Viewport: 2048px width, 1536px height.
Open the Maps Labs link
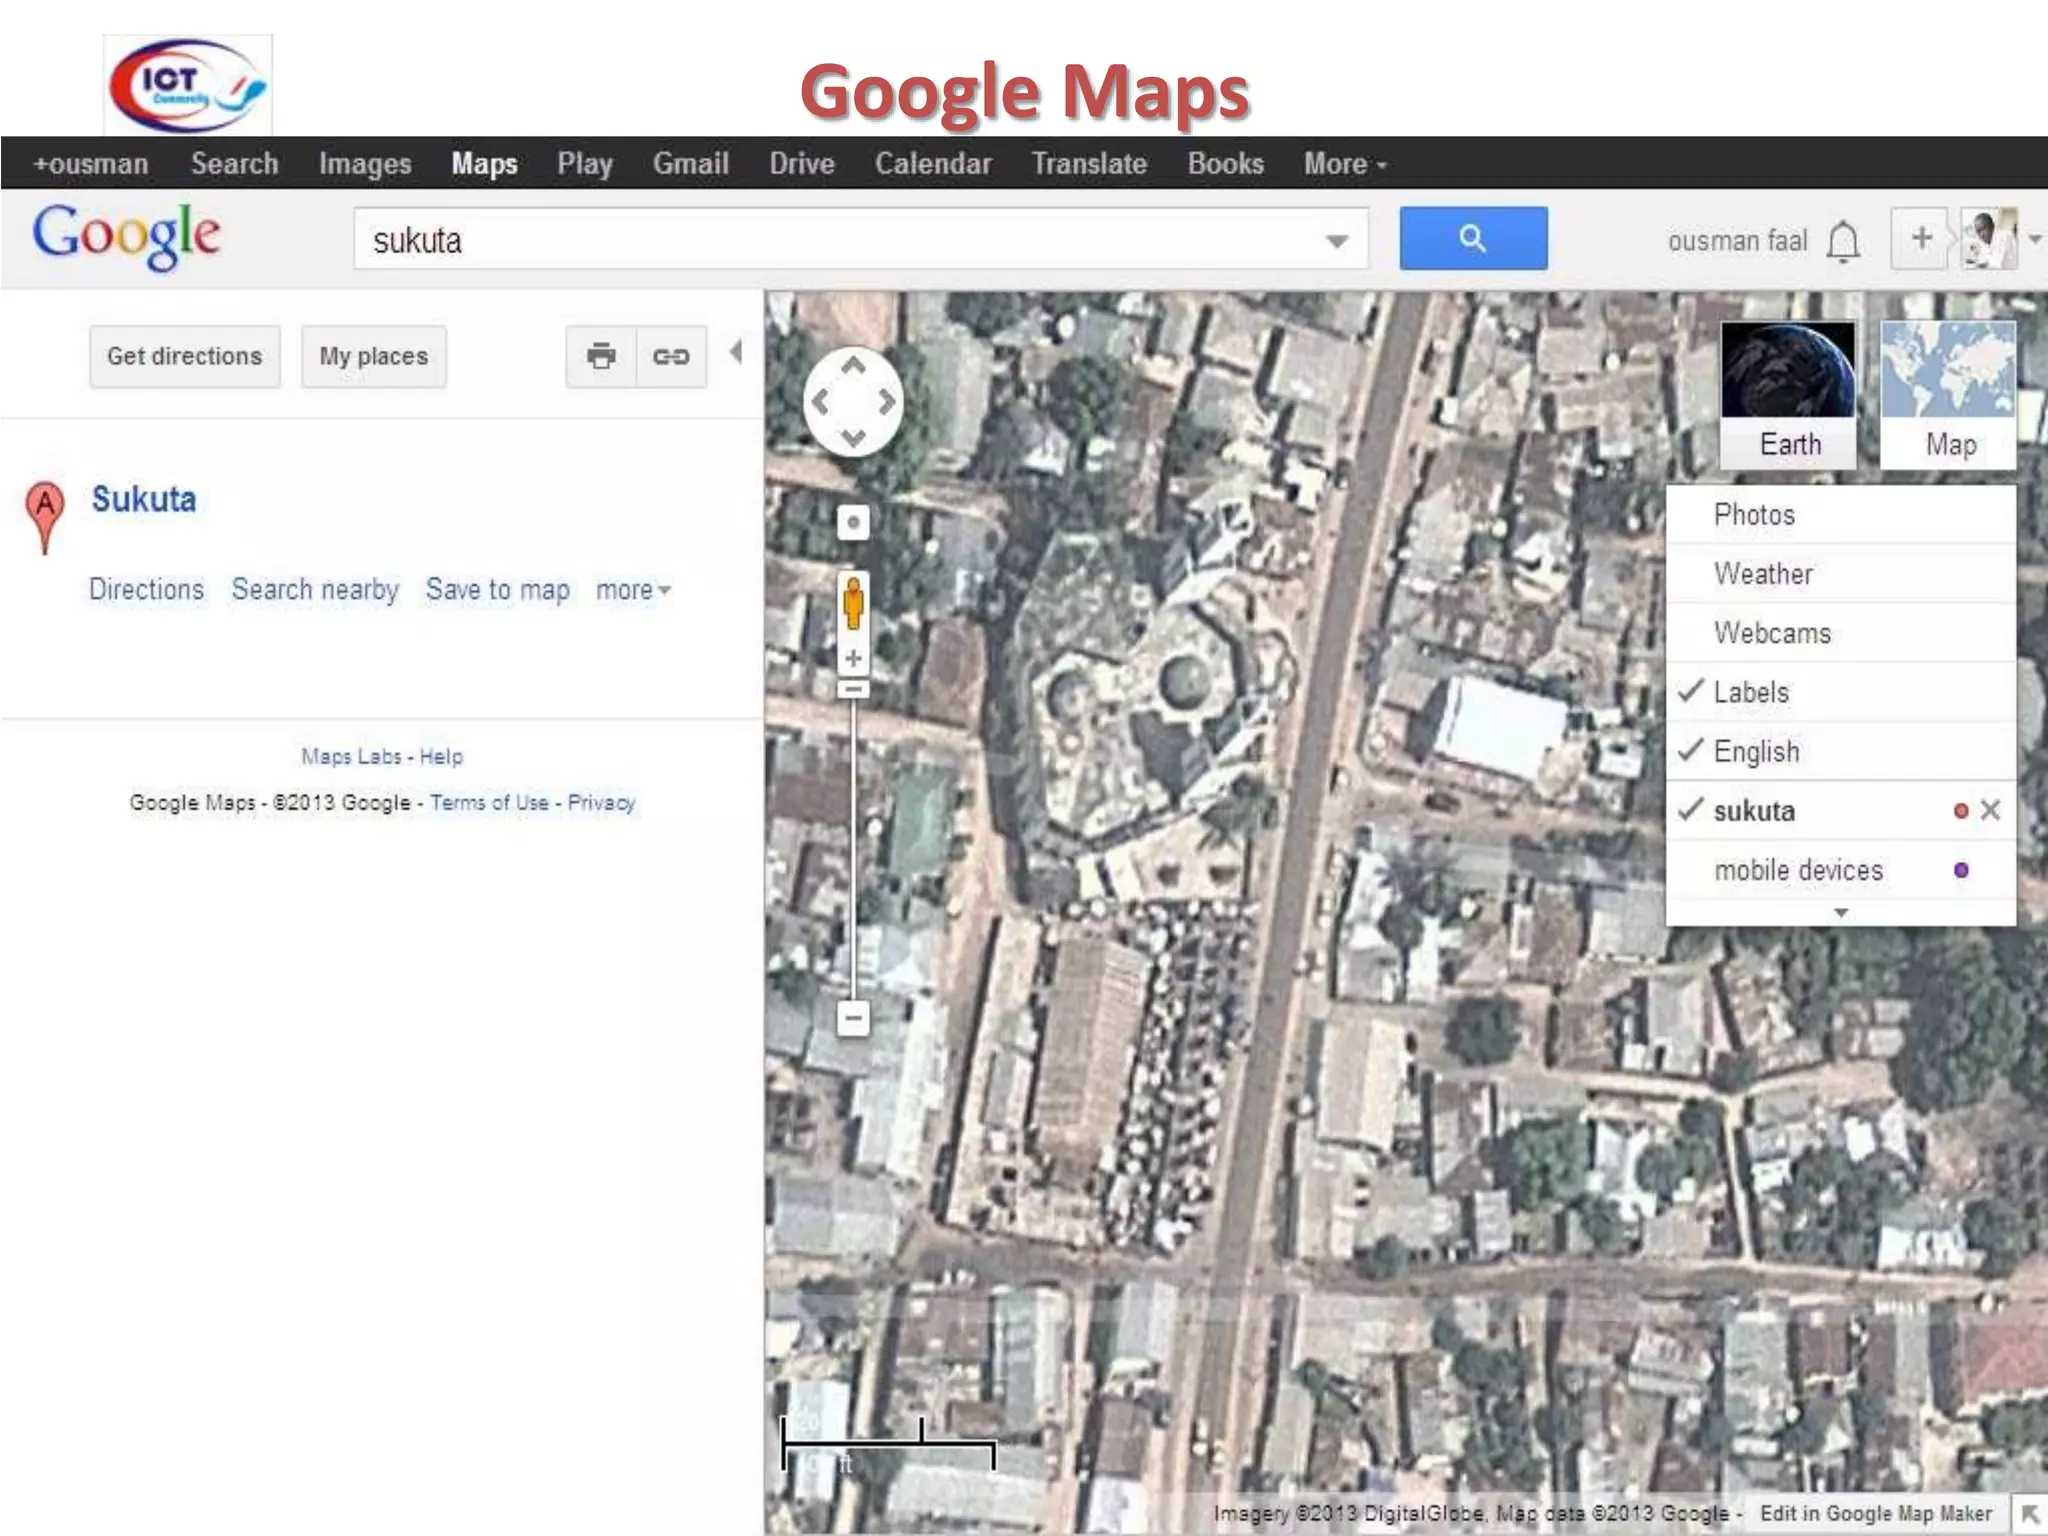(352, 756)
